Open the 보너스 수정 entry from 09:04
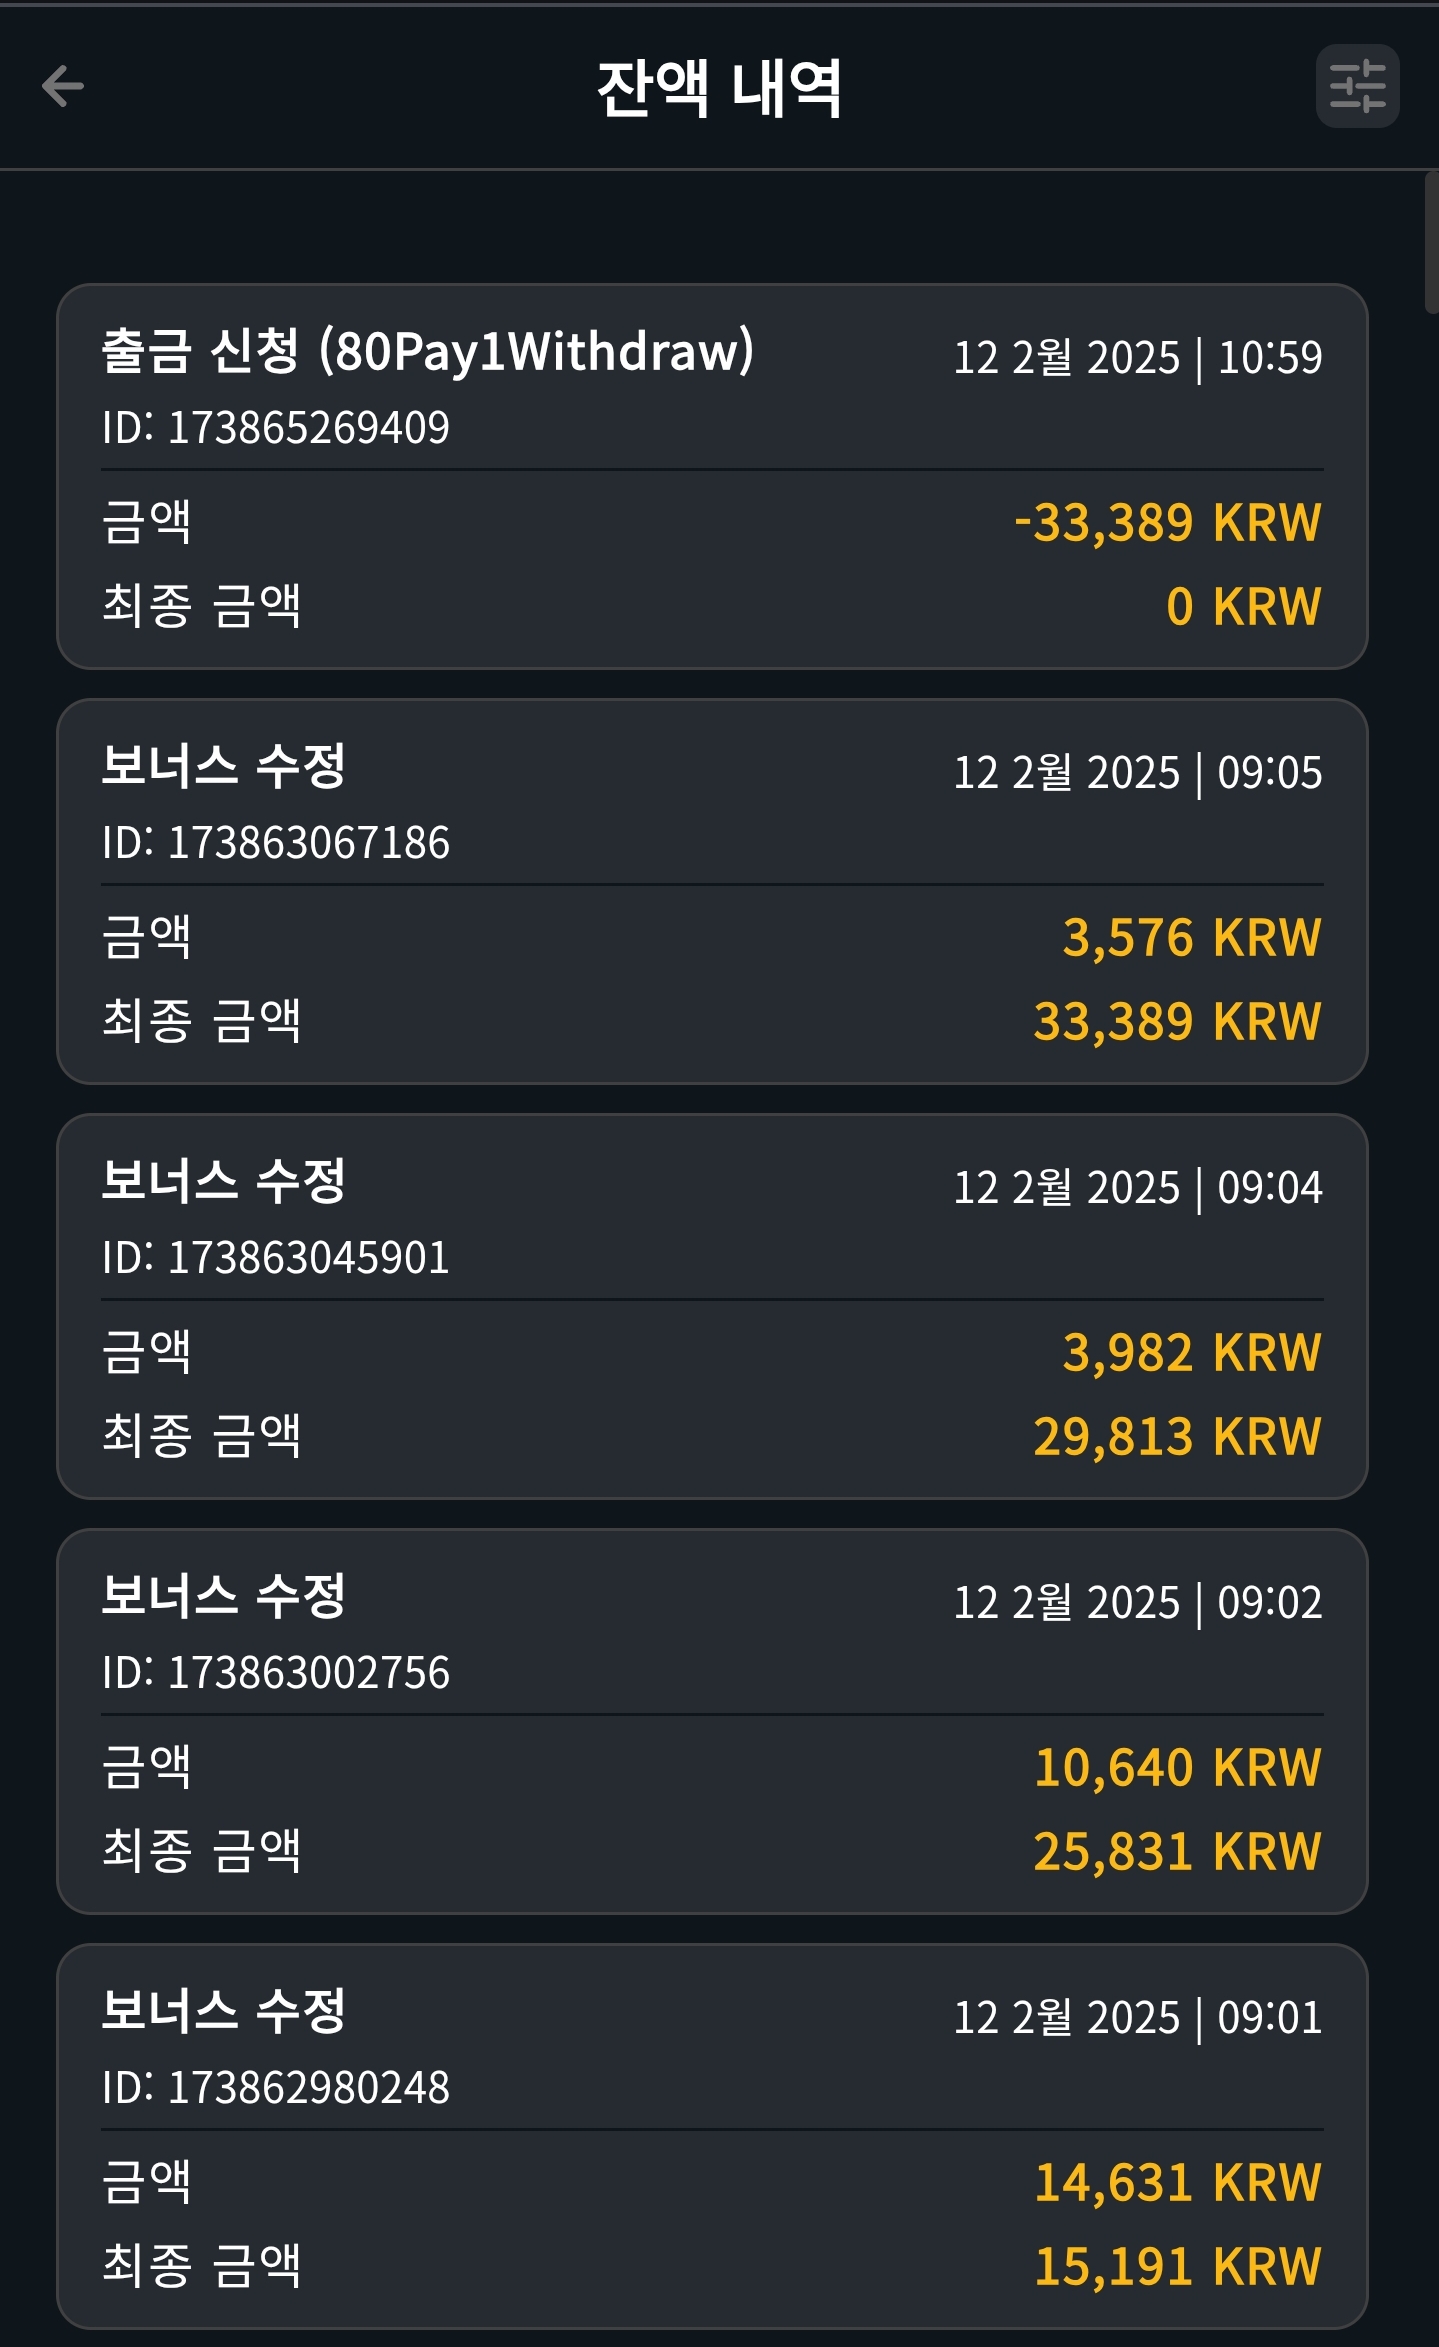 [712, 1306]
